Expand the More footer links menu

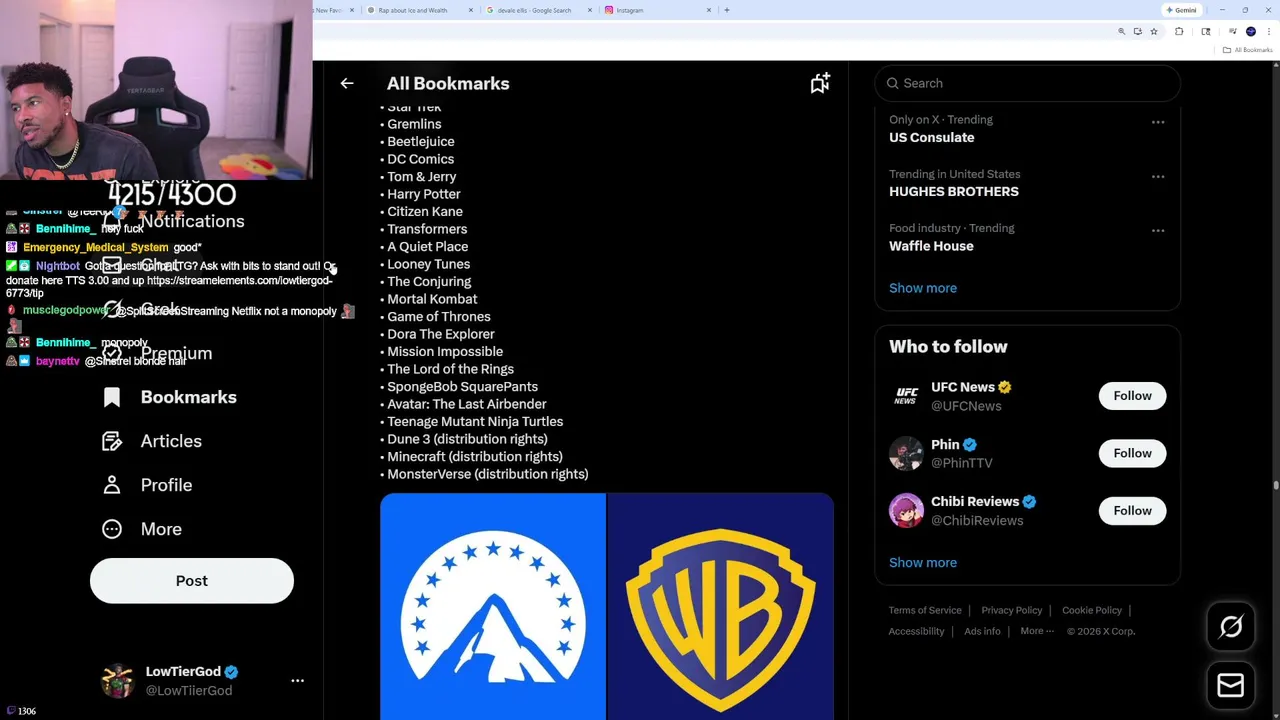1037,631
